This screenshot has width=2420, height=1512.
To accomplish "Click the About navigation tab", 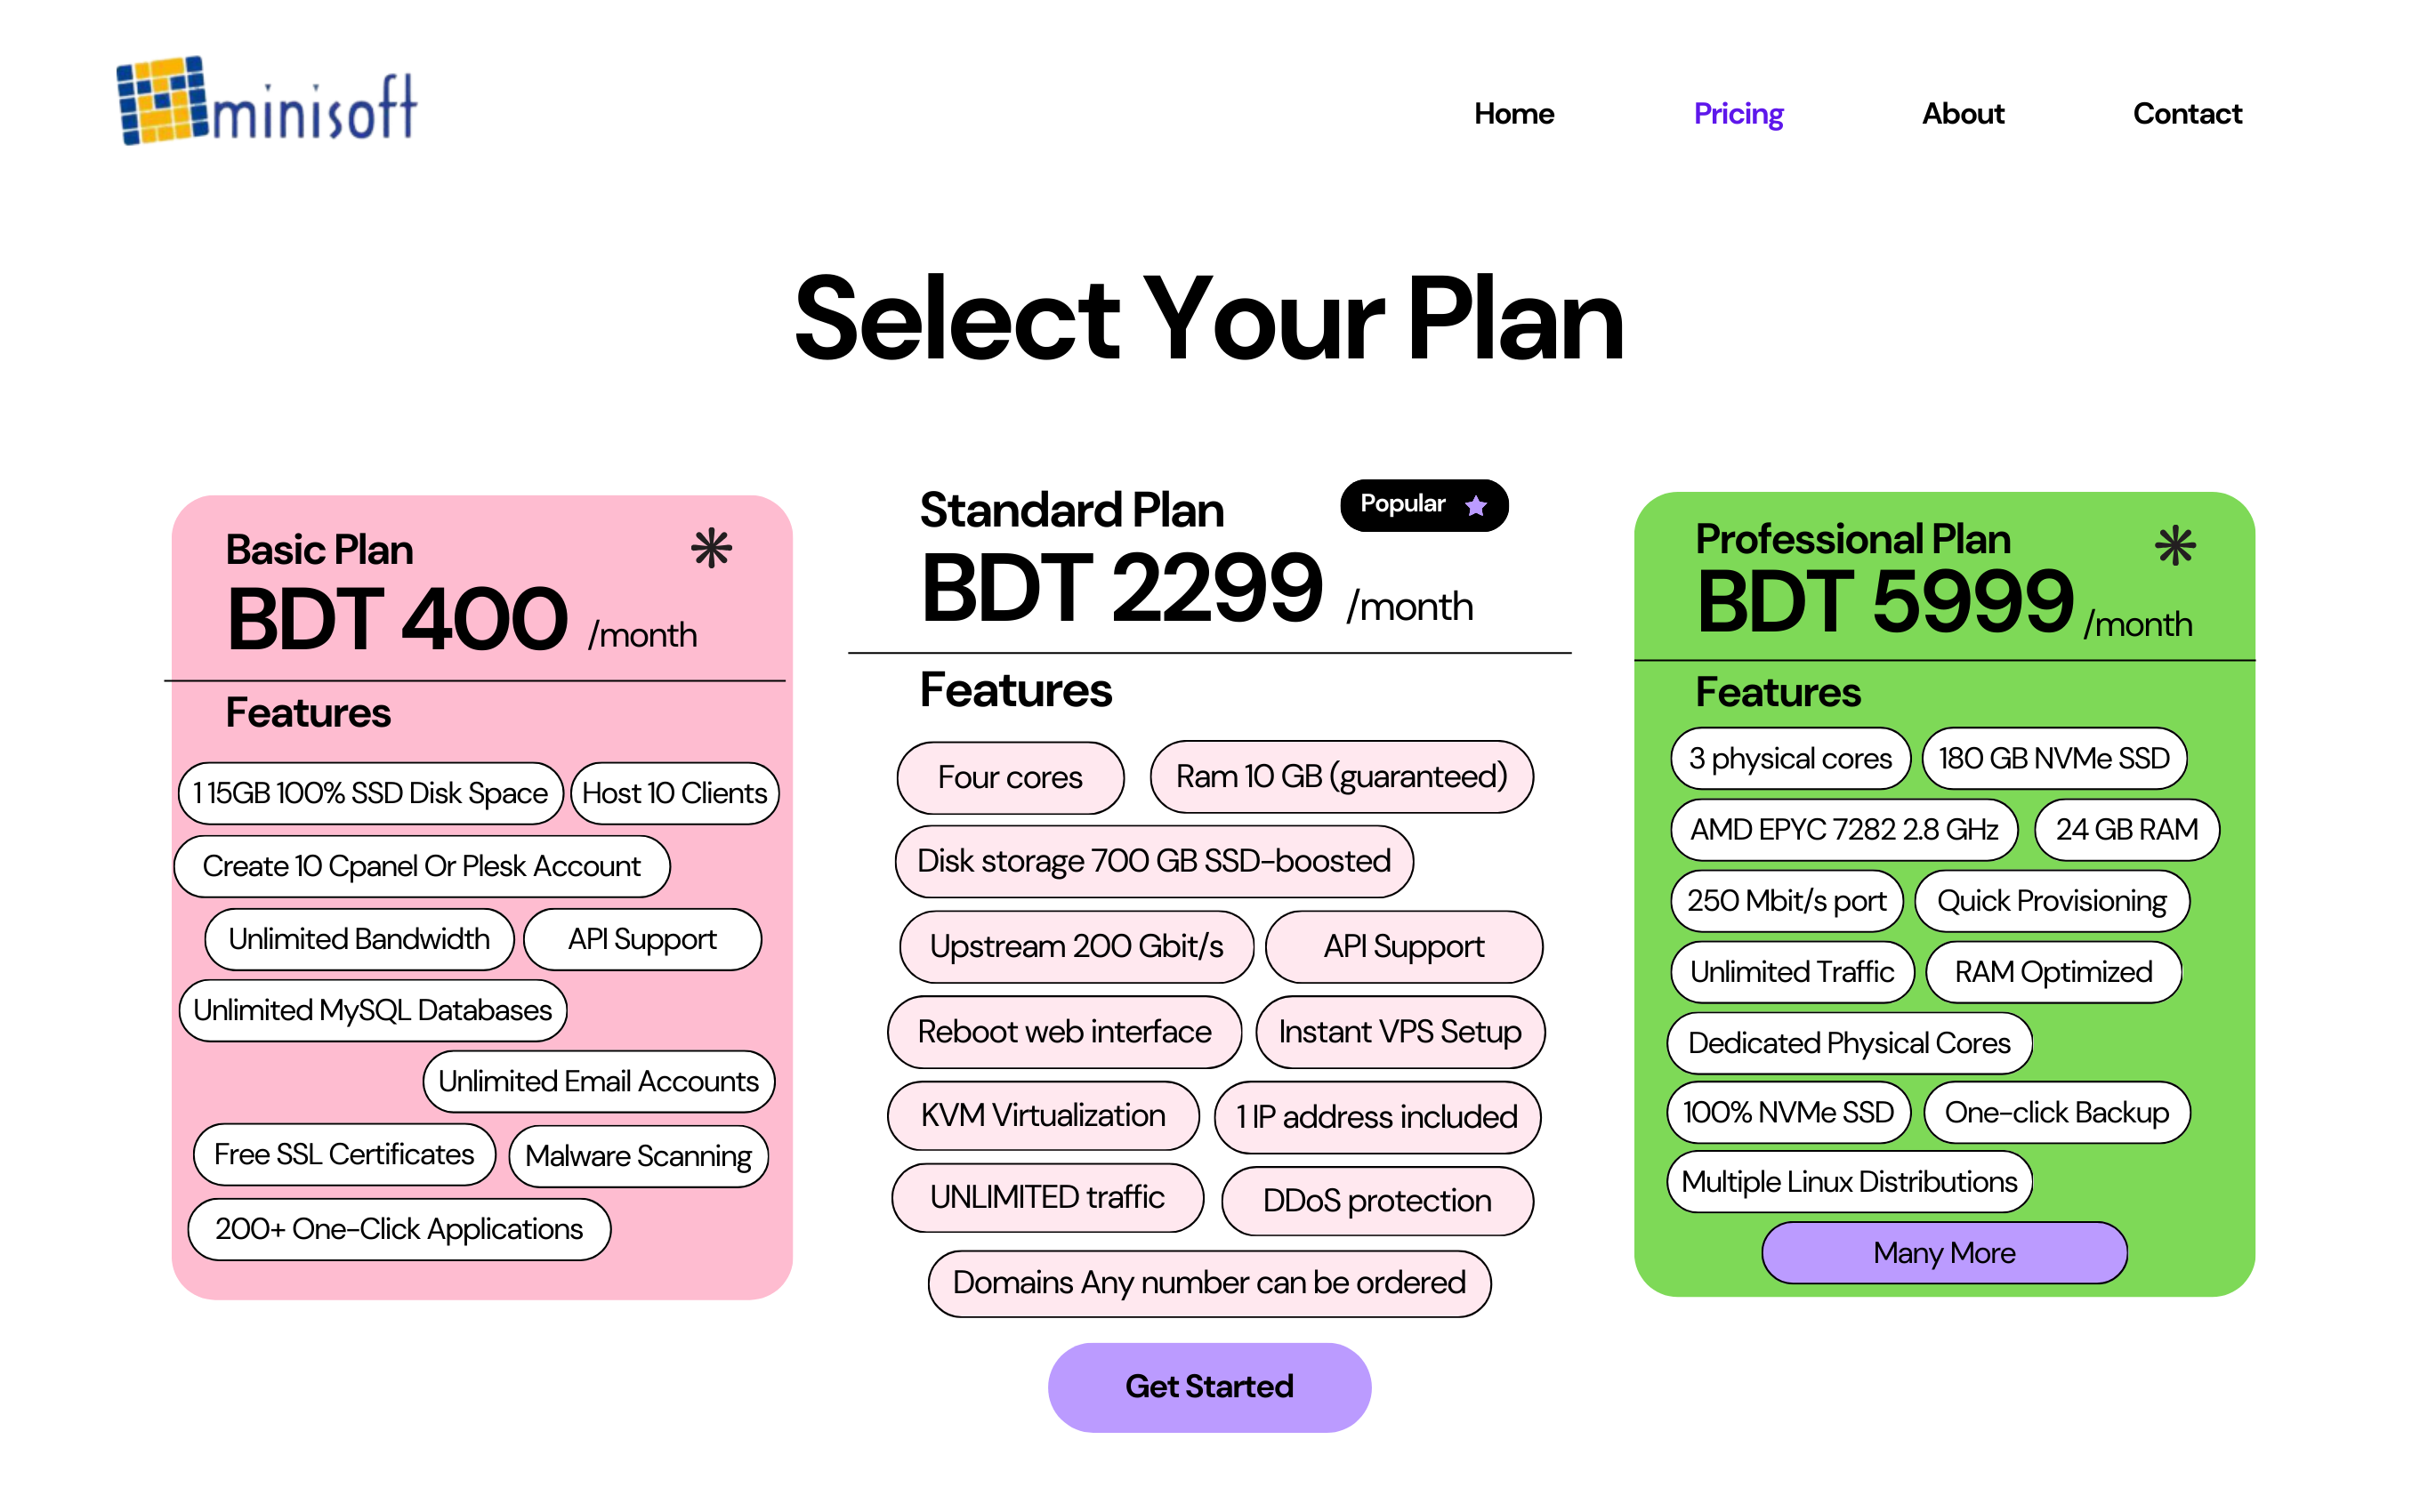I will (x=1964, y=113).
